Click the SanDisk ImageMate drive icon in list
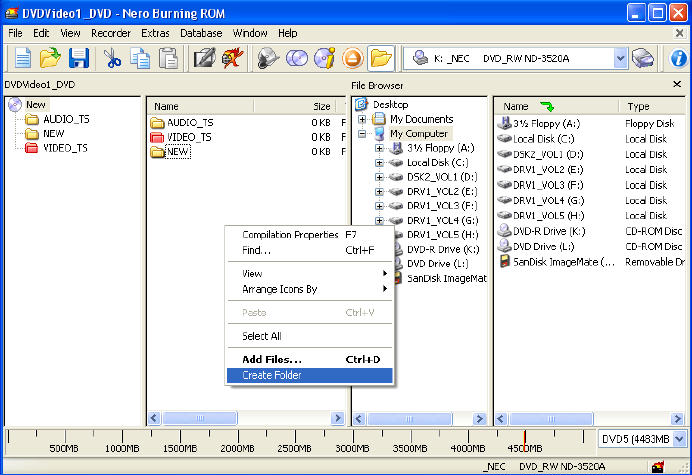692x475 pixels. [x=504, y=262]
